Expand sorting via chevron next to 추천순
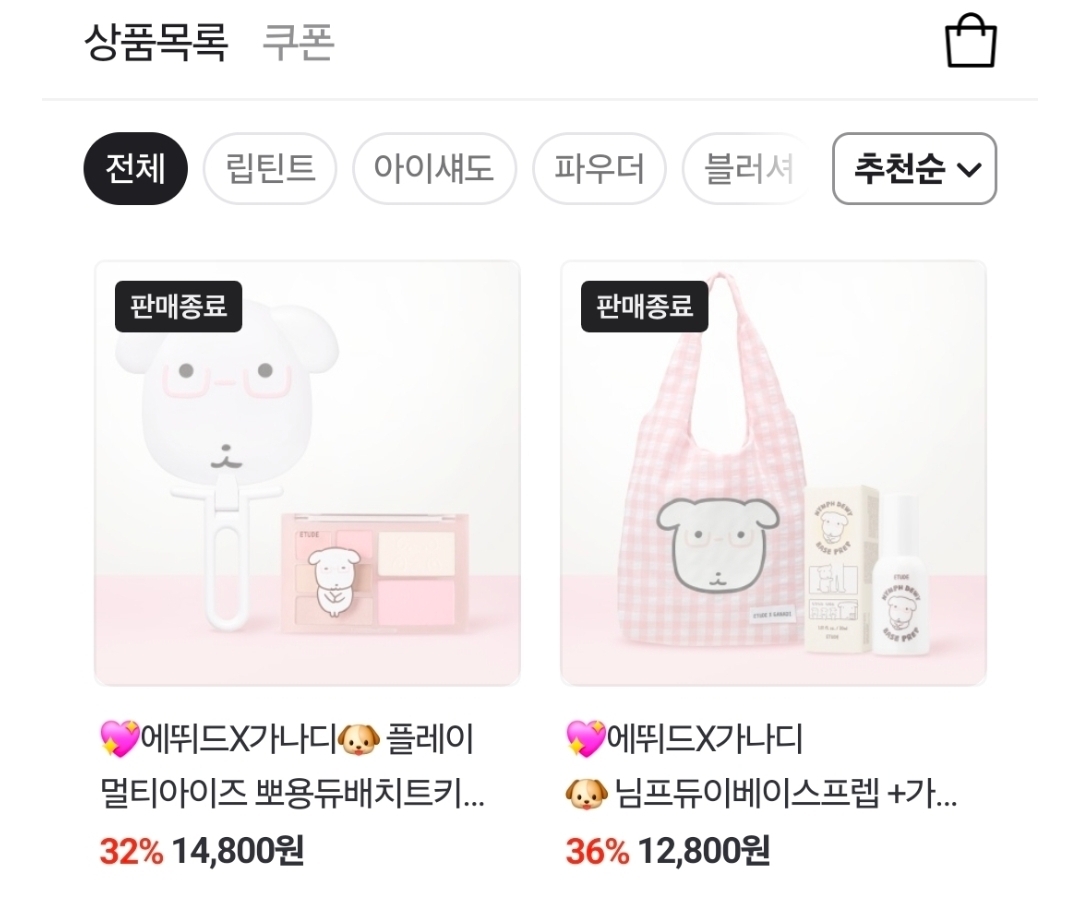The height and width of the screenshot is (912, 1080). click(x=969, y=170)
